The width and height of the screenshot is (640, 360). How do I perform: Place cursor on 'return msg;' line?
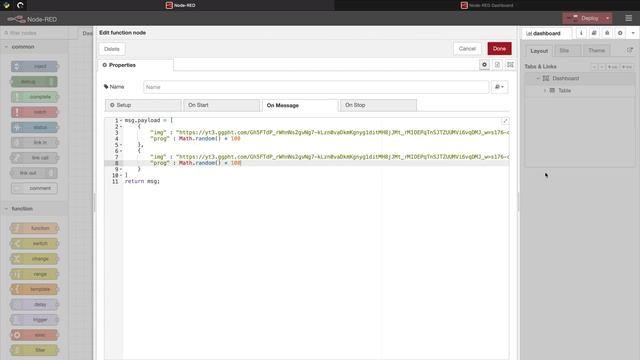142,181
